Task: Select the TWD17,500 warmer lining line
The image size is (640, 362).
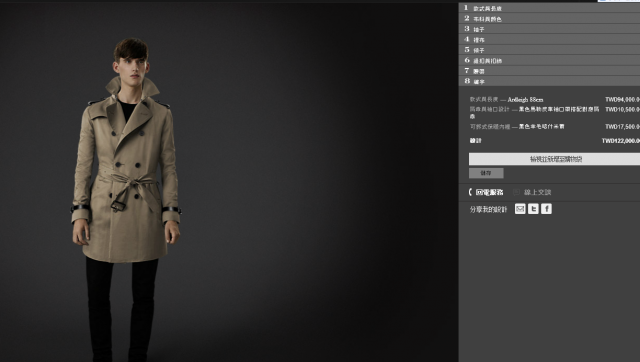Action: [x=554, y=127]
